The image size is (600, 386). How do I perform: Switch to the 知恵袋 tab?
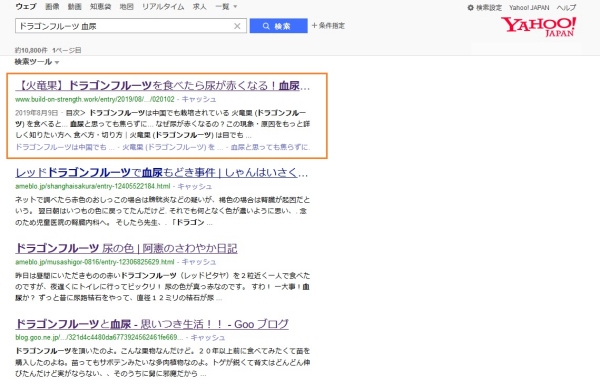click(x=101, y=7)
